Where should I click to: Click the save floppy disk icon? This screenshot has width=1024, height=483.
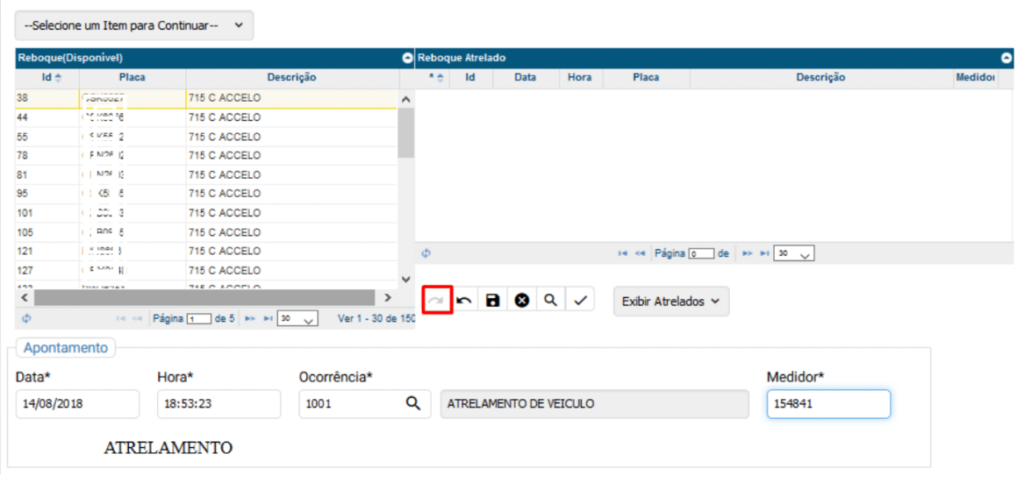[493, 300]
